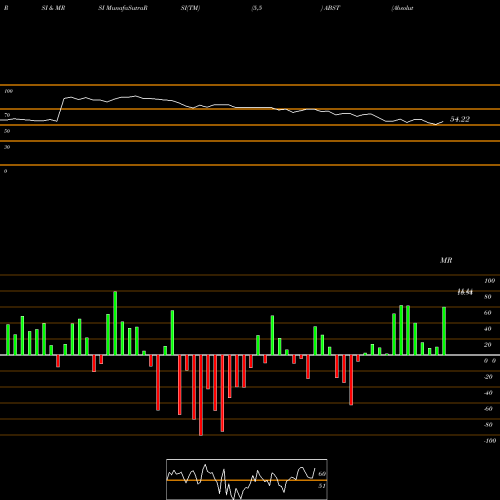Viewport: 500px width, 500px height.
Task: Click the 40 label on MR axis
Action: [x=488, y=329]
